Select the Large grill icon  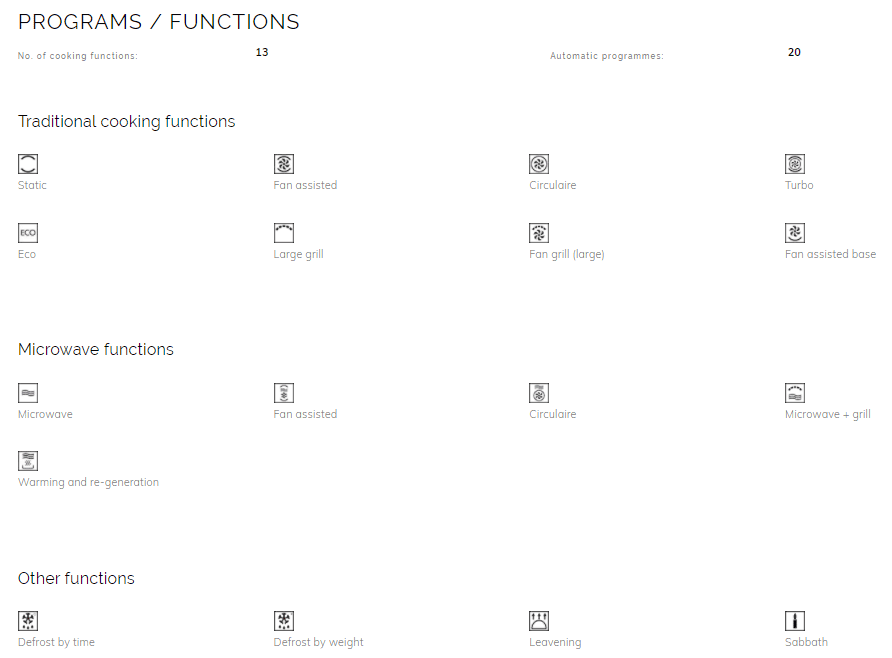pos(284,233)
